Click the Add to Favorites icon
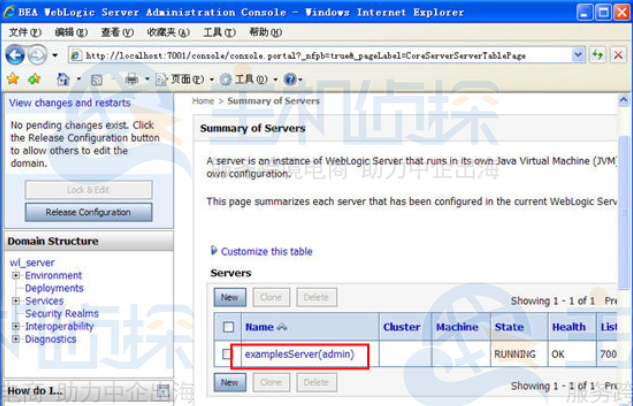This screenshot has height=406, width=633. pyautogui.click(x=34, y=79)
